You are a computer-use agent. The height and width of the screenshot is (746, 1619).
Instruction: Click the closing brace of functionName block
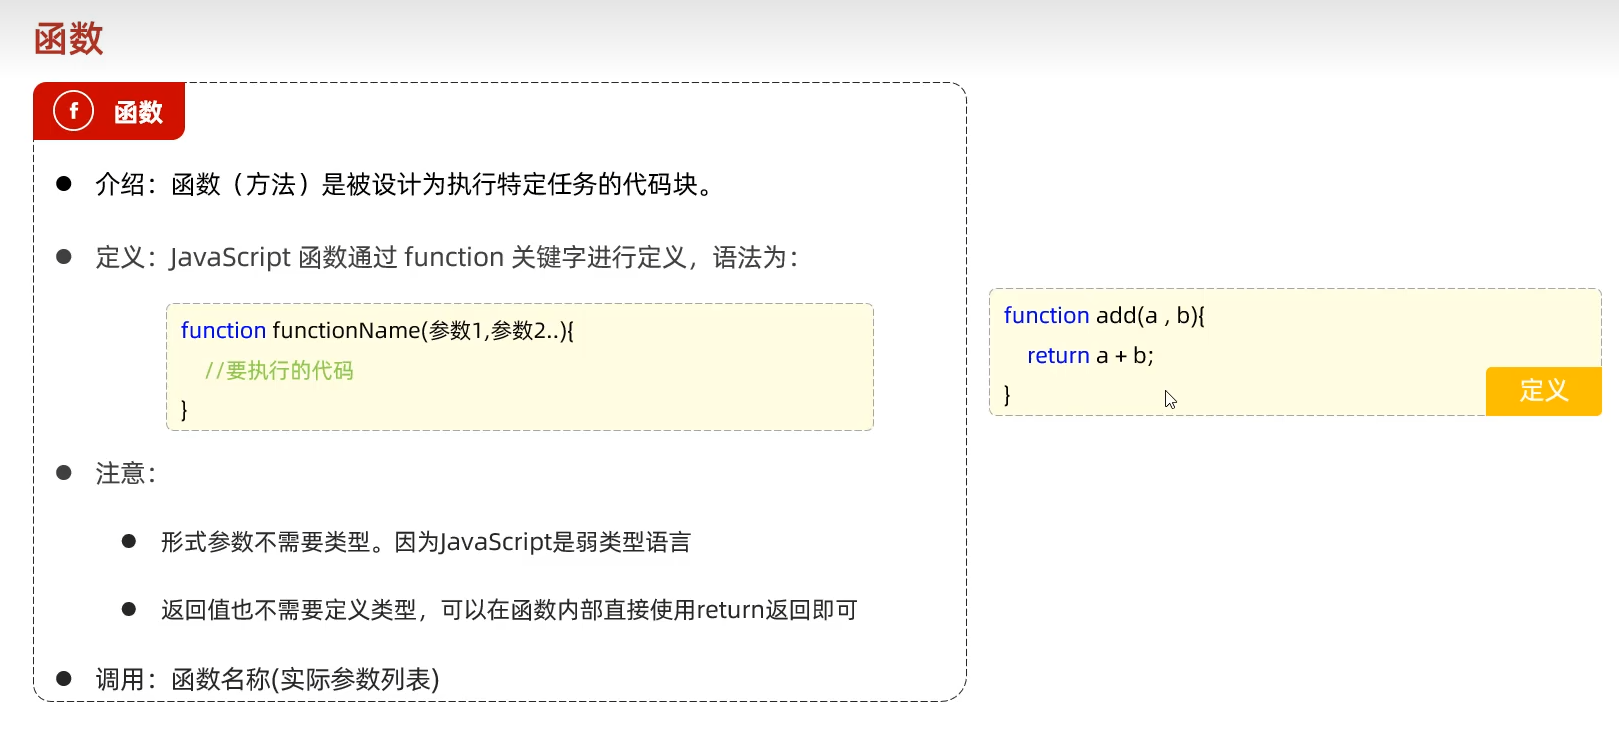[184, 409]
